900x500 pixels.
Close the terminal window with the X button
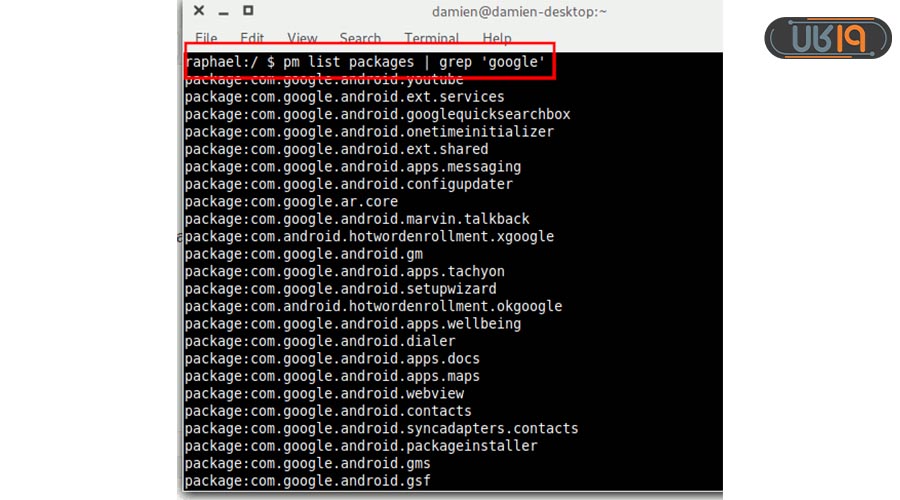coord(199,12)
